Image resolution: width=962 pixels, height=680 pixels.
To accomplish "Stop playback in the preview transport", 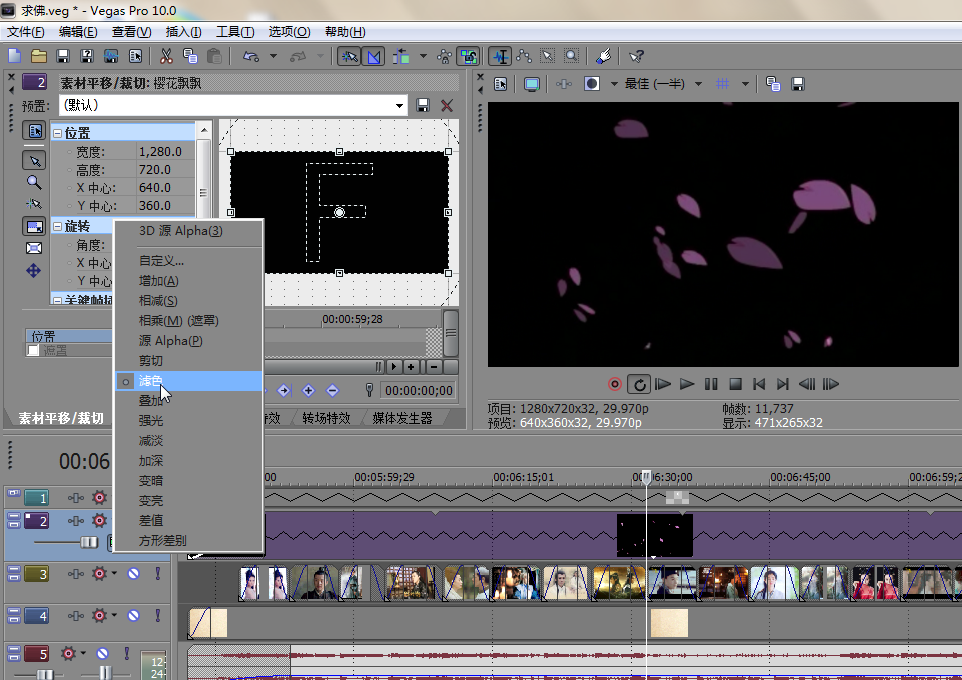I will pos(735,384).
